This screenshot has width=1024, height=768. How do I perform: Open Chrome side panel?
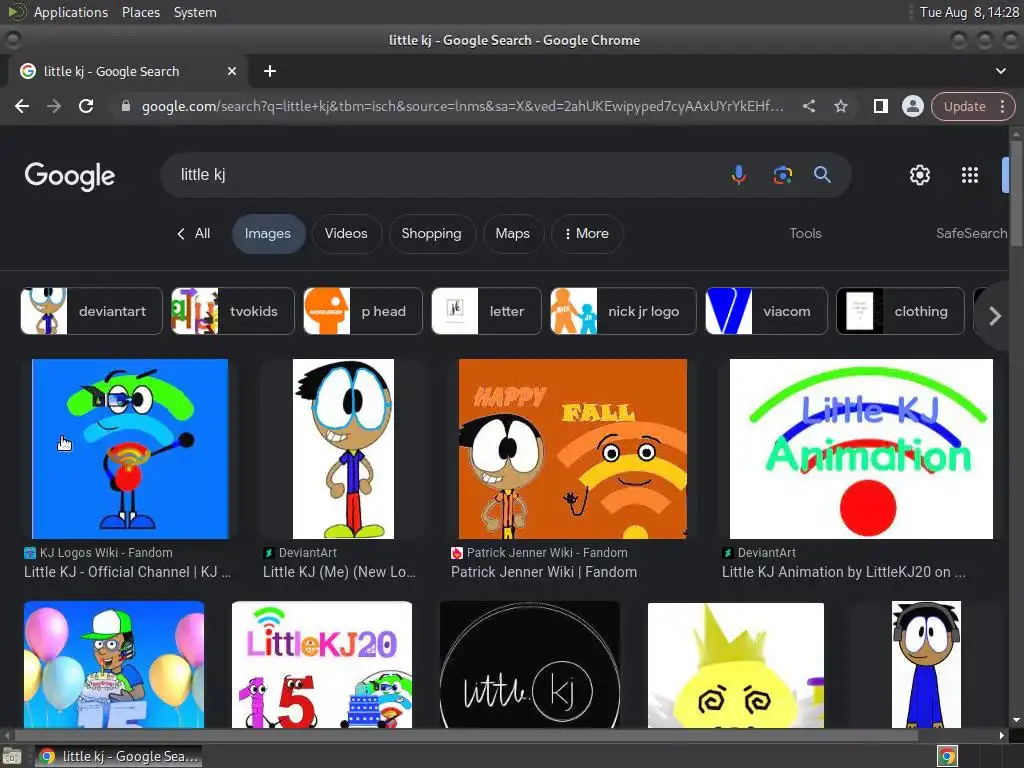(x=880, y=106)
